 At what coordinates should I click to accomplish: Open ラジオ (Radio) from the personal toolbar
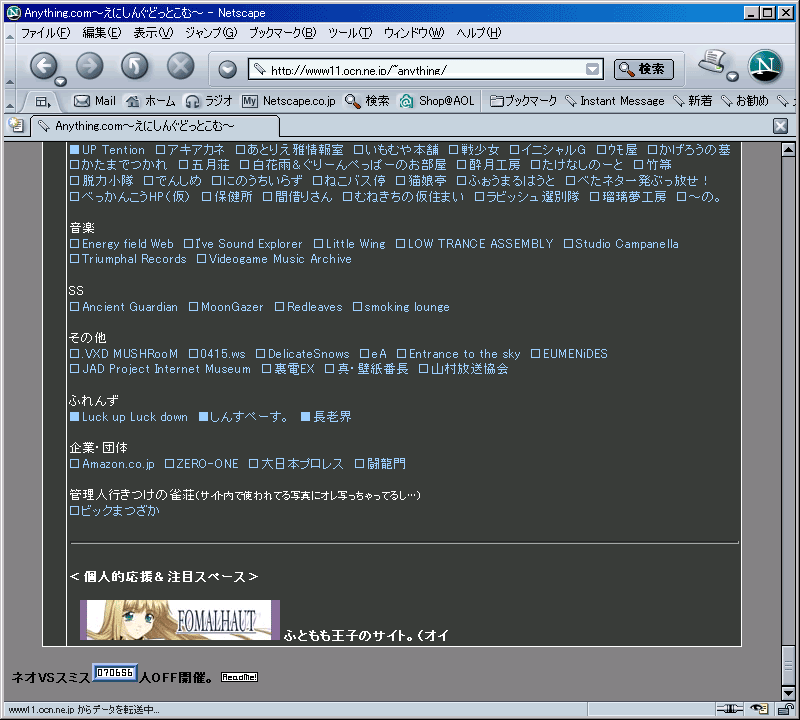point(209,101)
